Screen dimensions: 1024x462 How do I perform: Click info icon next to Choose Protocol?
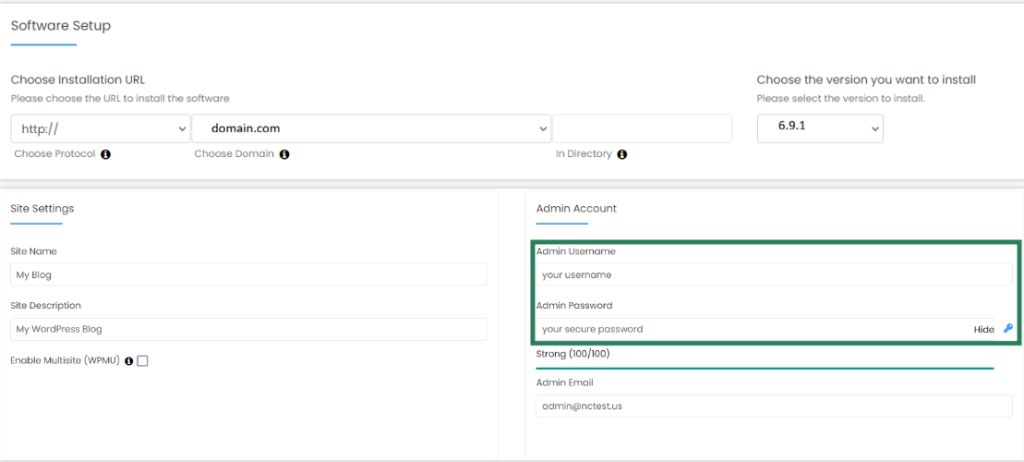(106, 155)
